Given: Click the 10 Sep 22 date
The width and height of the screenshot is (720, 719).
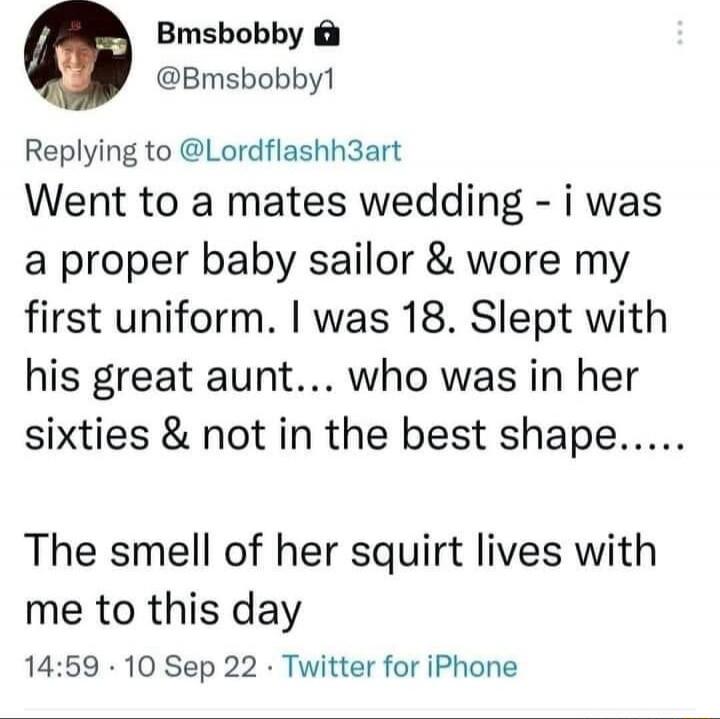Looking at the screenshot, I should 190,667.
